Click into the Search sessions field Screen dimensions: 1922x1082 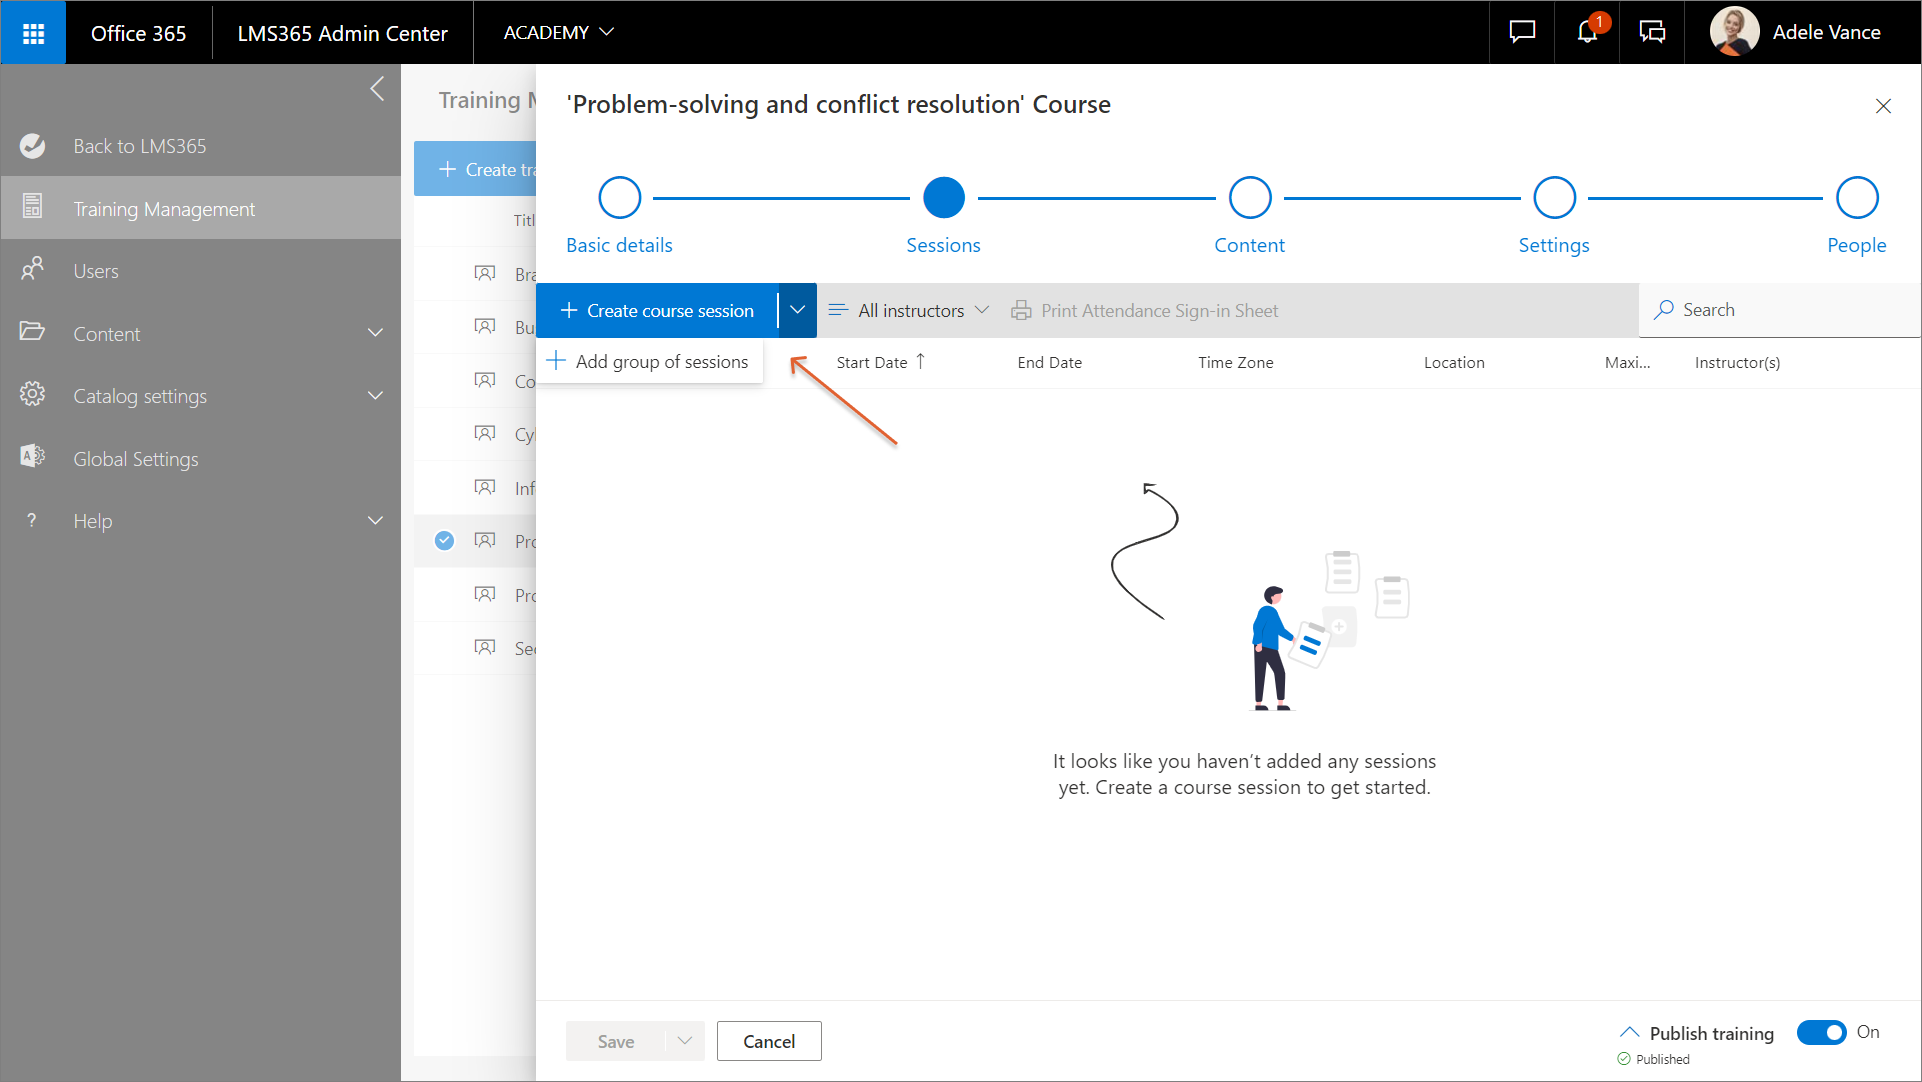(x=1780, y=310)
